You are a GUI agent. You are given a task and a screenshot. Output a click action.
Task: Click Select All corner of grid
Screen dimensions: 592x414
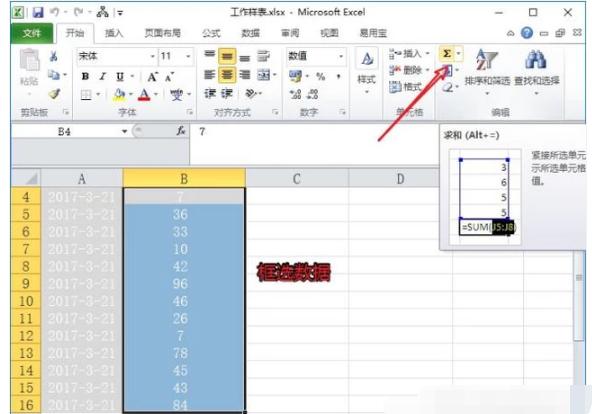(x=26, y=178)
